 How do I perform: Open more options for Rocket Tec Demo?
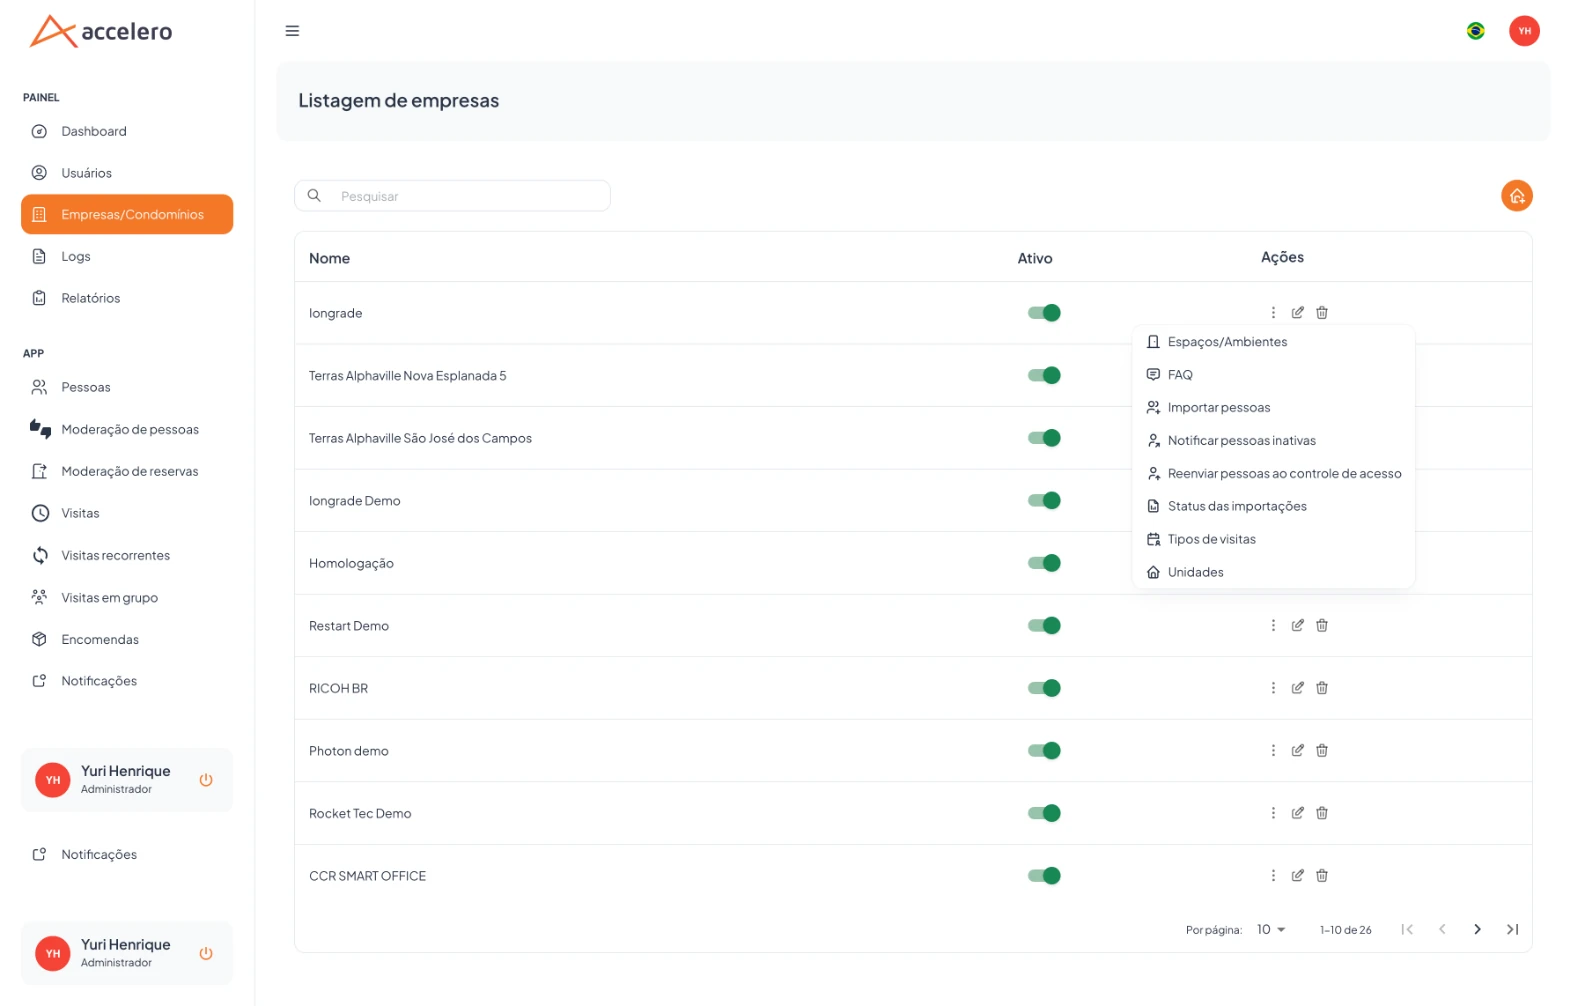point(1273,813)
